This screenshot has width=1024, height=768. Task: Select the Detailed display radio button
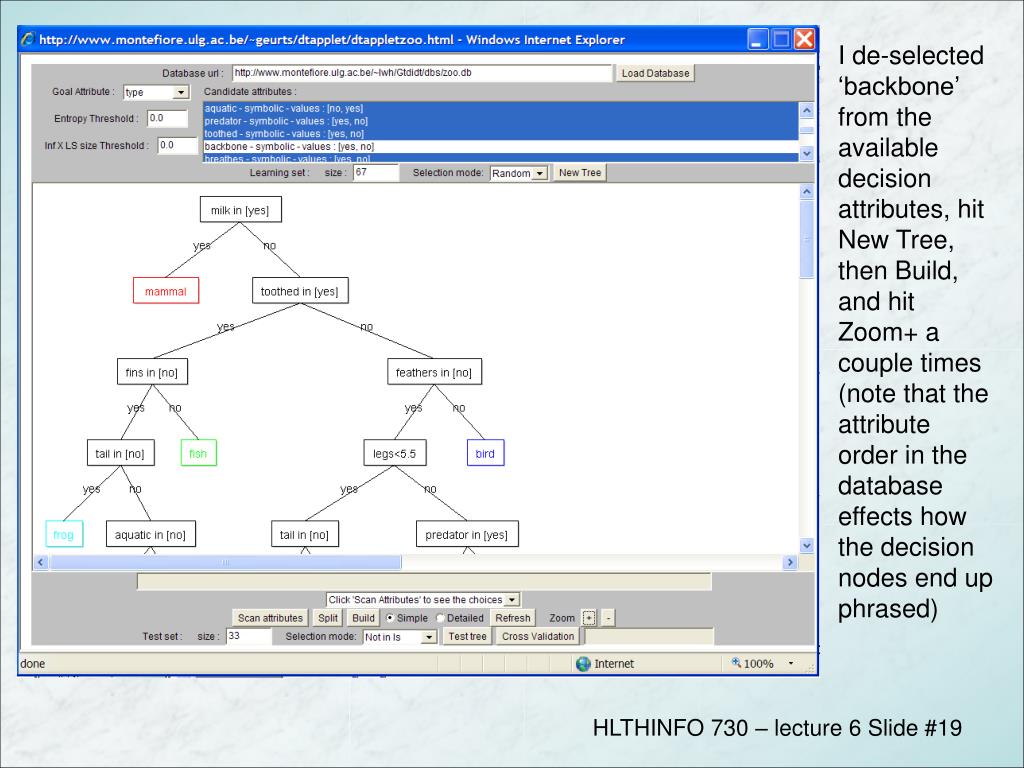[x=440, y=618]
